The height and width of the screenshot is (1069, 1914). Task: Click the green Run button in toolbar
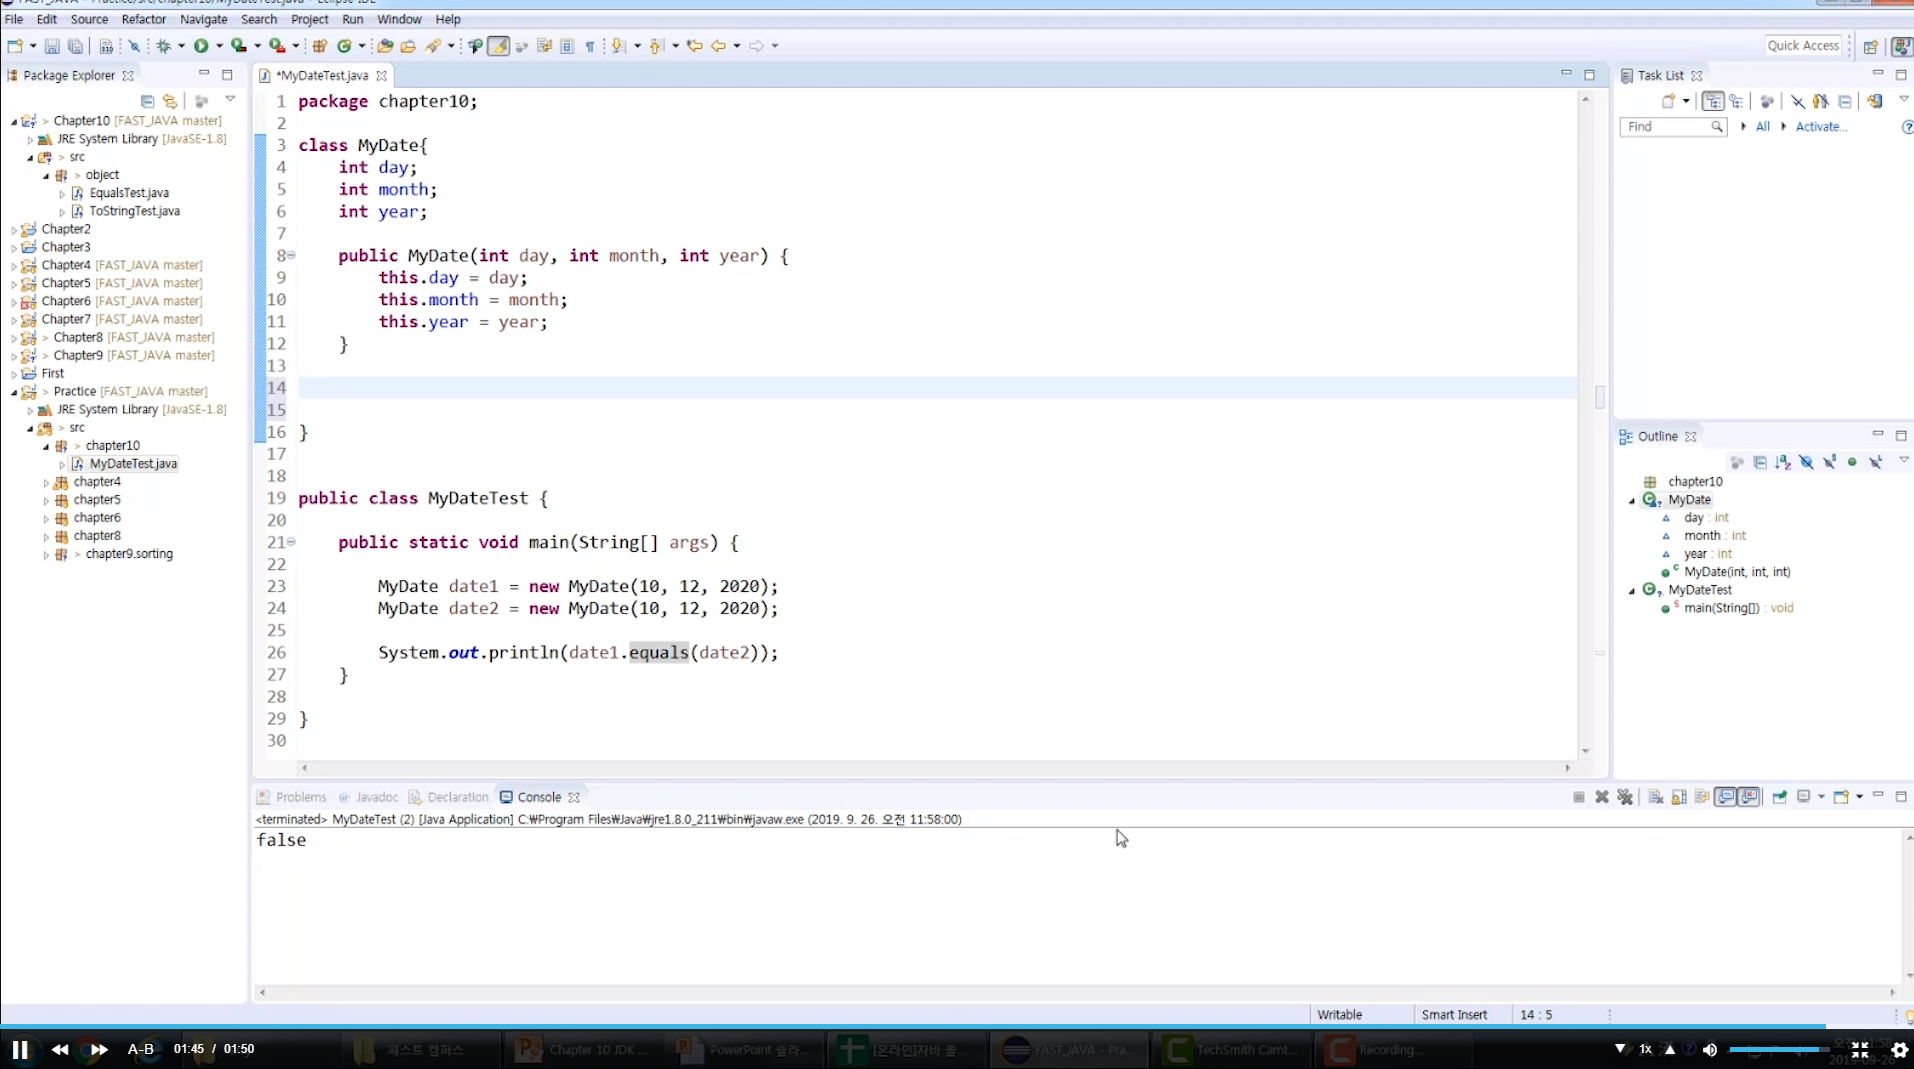(x=201, y=46)
